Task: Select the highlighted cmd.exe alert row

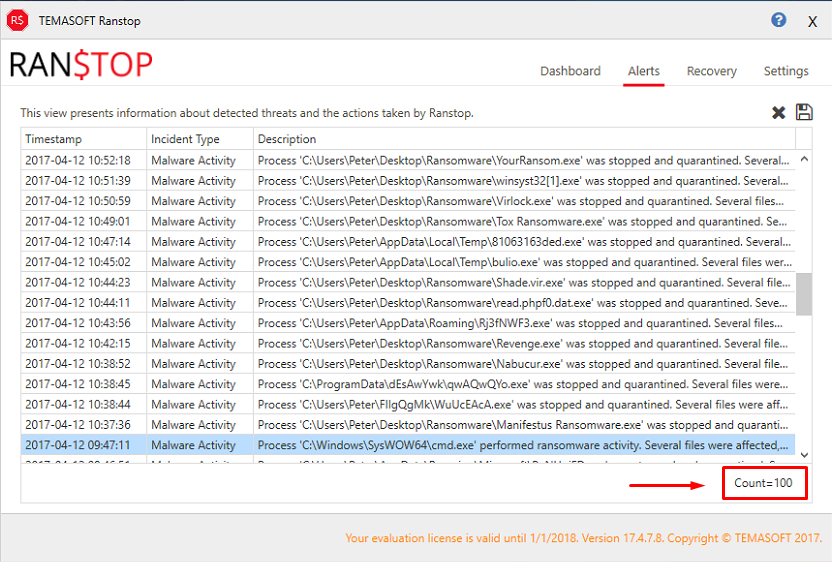Action: (408, 445)
